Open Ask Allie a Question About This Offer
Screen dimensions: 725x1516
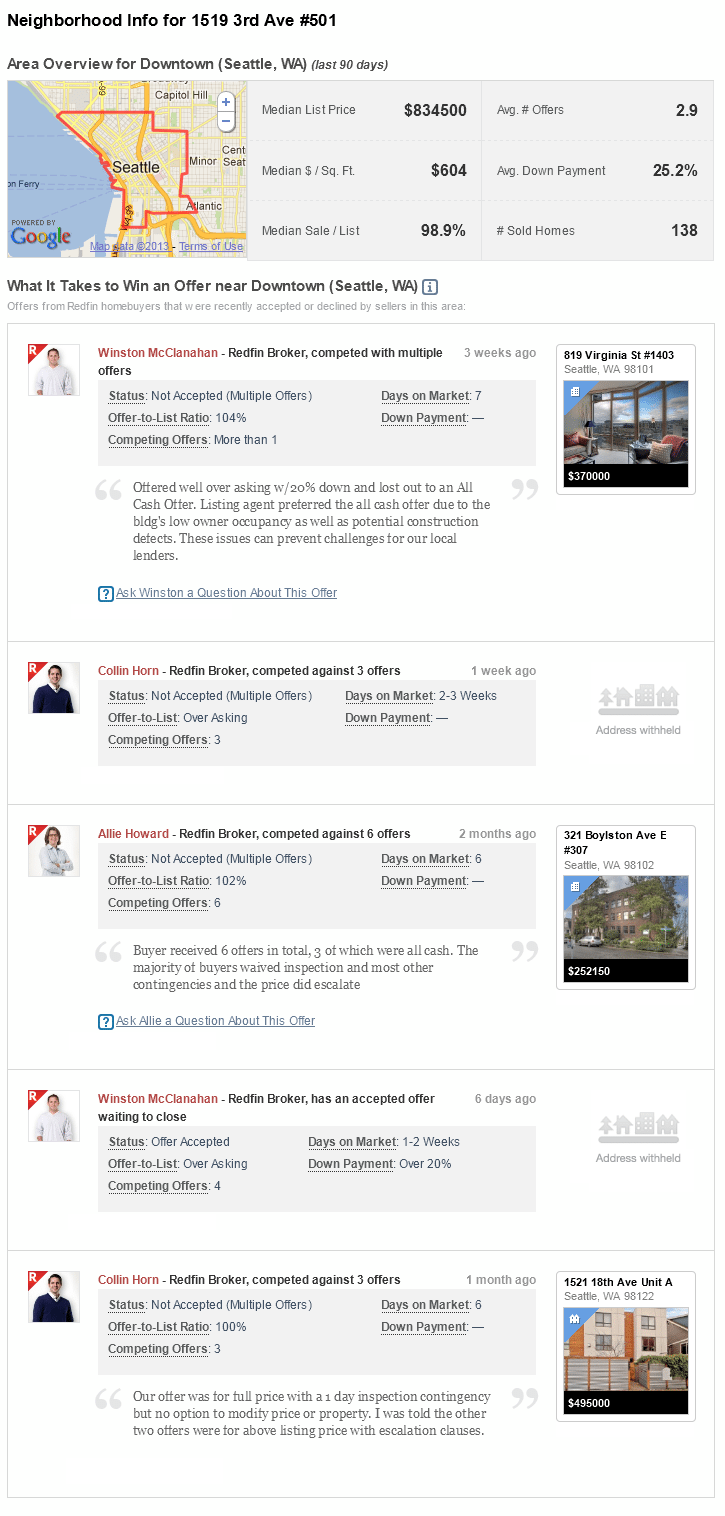[215, 1021]
